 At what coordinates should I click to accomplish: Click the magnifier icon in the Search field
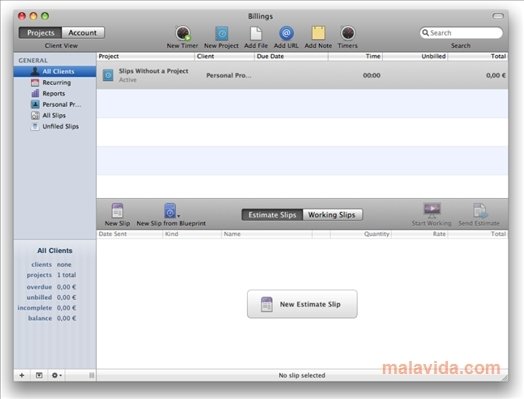point(425,33)
